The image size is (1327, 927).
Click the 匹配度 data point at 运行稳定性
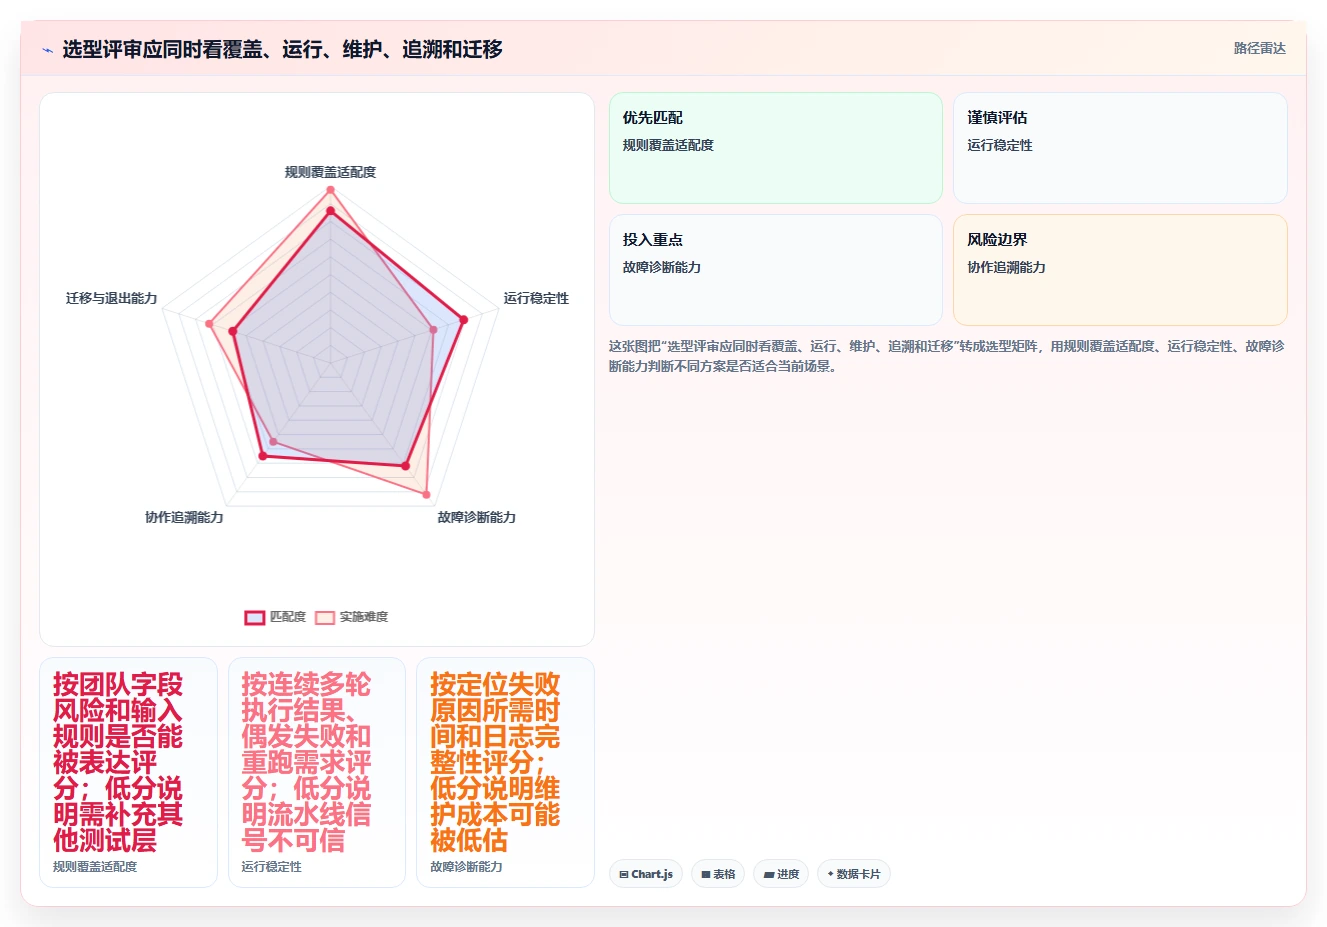(463, 320)
